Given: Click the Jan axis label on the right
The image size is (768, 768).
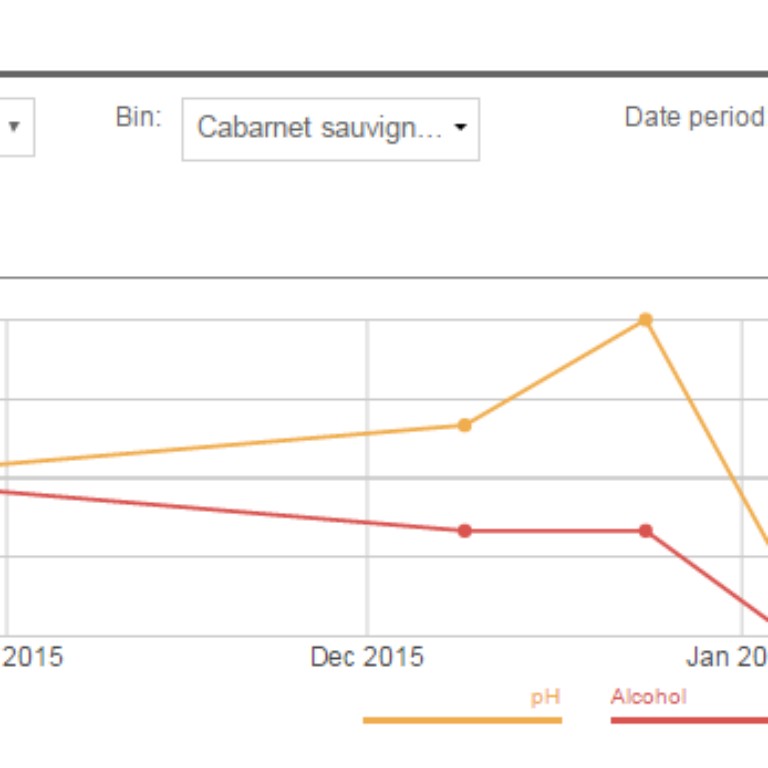Looking at the screenshot, I should (727, 657).
